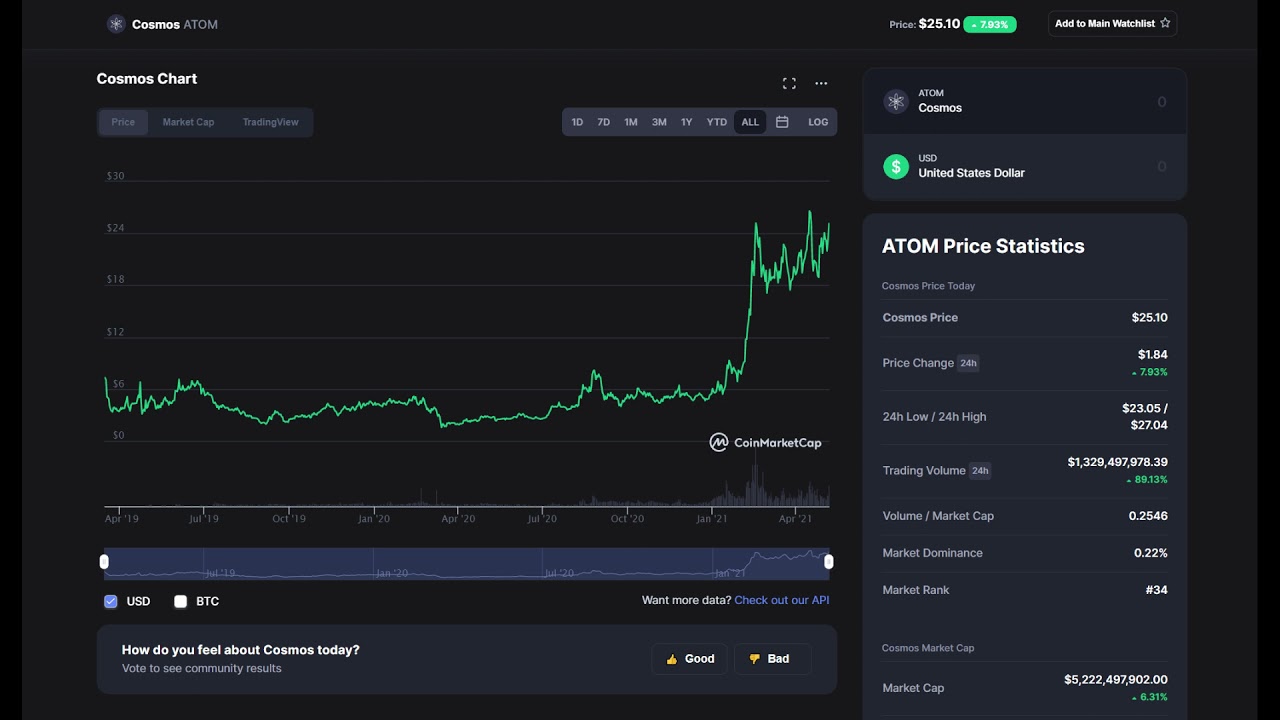Select the 7D time range
Viewport: 1280px width, 720px height.
[x=603, y=122]
